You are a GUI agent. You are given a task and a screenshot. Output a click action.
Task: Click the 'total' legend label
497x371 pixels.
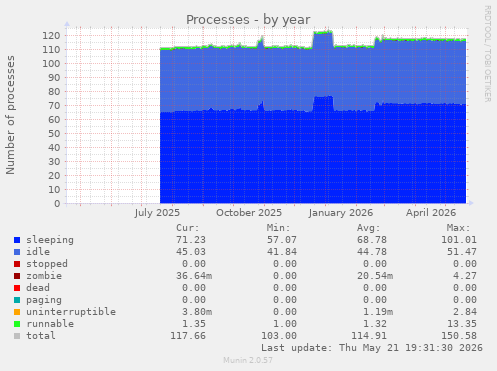[41, 336]
